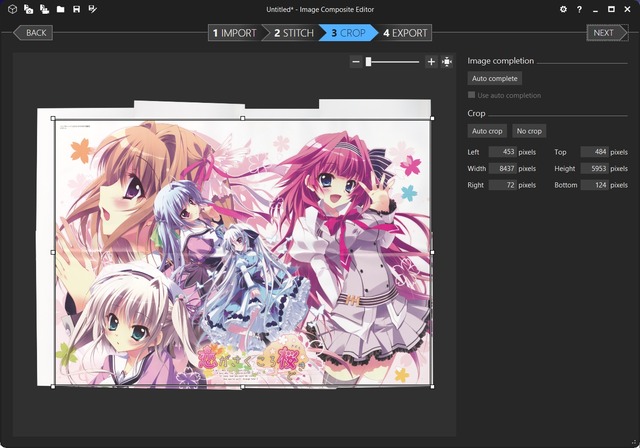The image size is (640, 448).
Task: Create new panorama from cube icon
Action: coord(12,9)
